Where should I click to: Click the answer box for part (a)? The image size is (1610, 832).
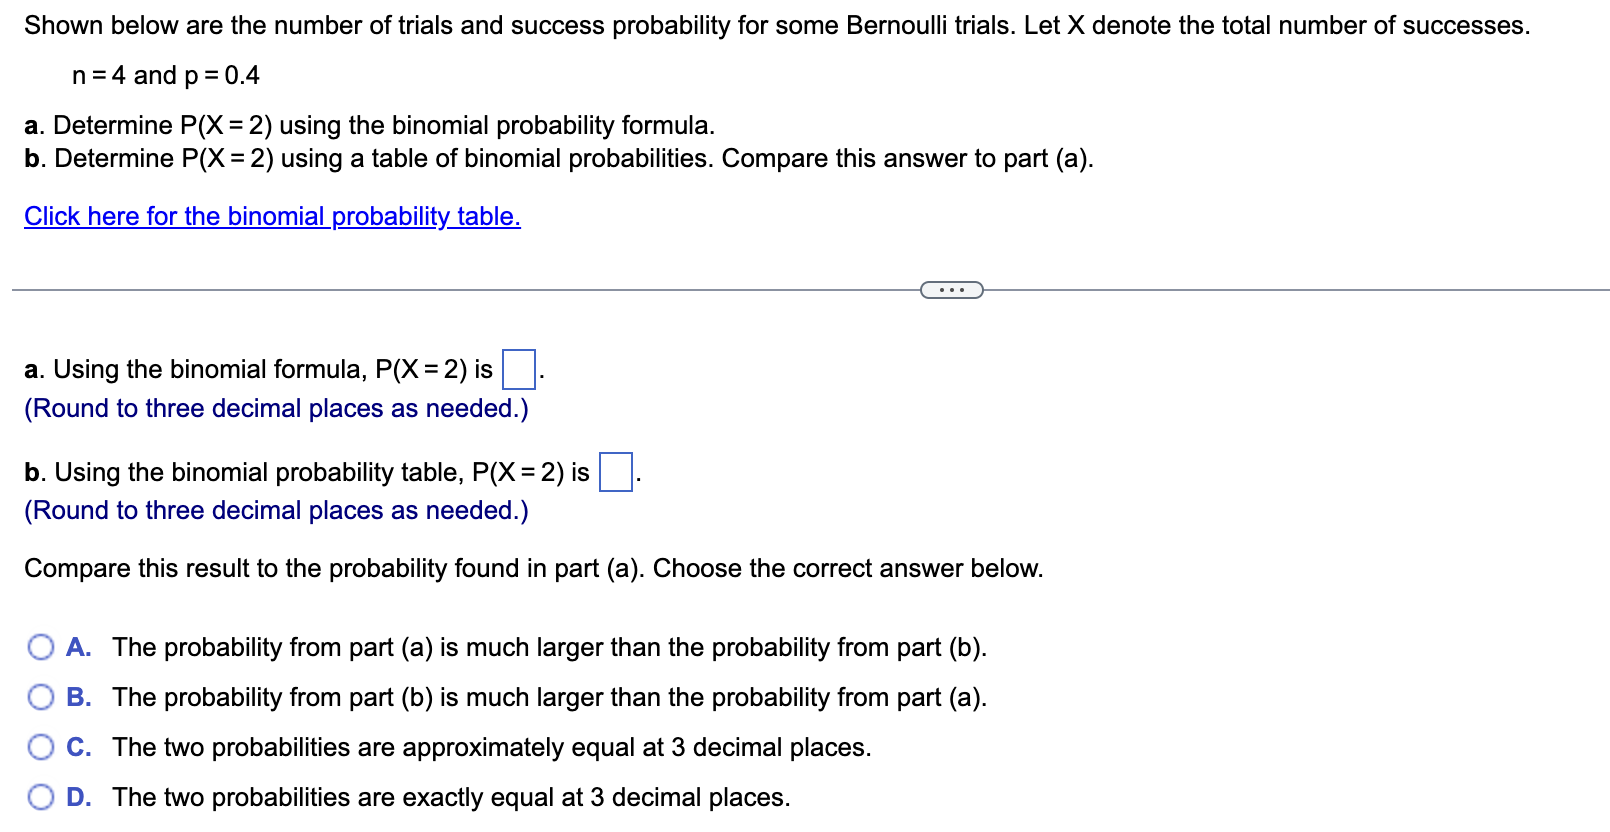point(519,368)
